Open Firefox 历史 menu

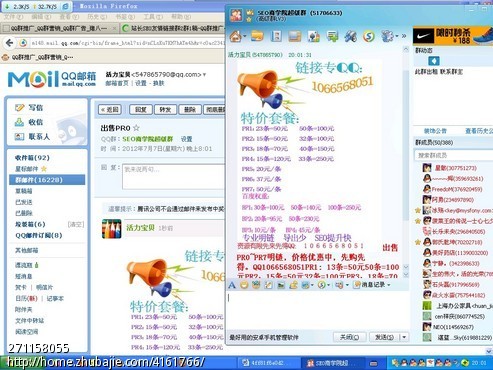(97, 17)
